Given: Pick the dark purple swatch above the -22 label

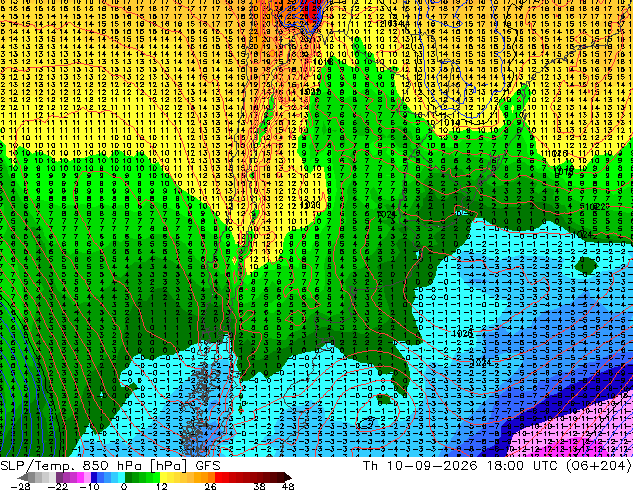Looking at the screenshot, I should 59,477.
